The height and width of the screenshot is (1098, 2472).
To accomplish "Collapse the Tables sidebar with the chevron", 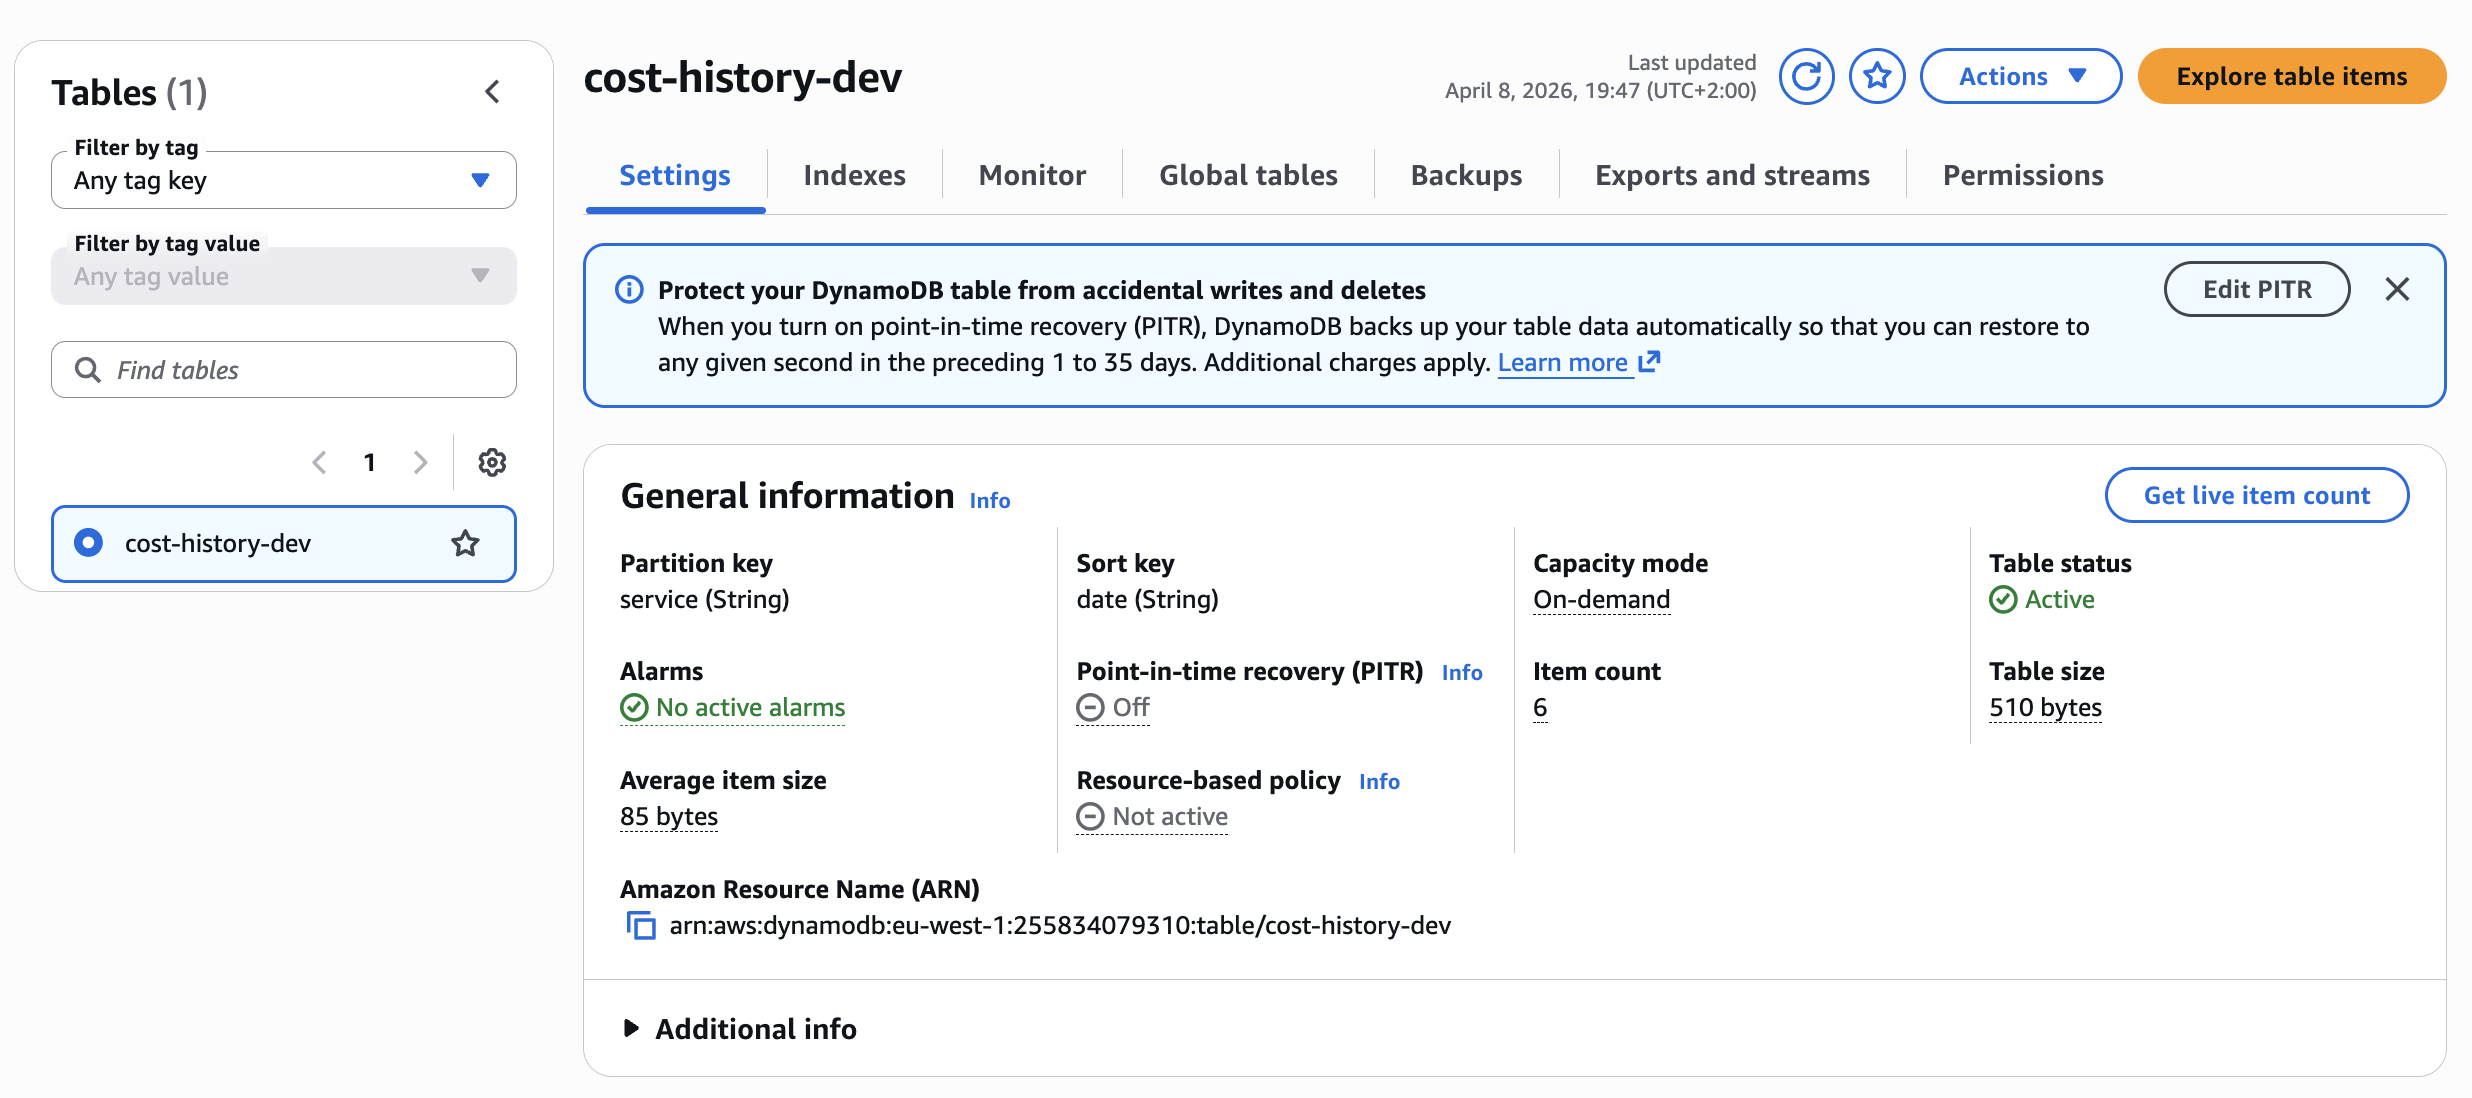I will click(x=492, y=90).
